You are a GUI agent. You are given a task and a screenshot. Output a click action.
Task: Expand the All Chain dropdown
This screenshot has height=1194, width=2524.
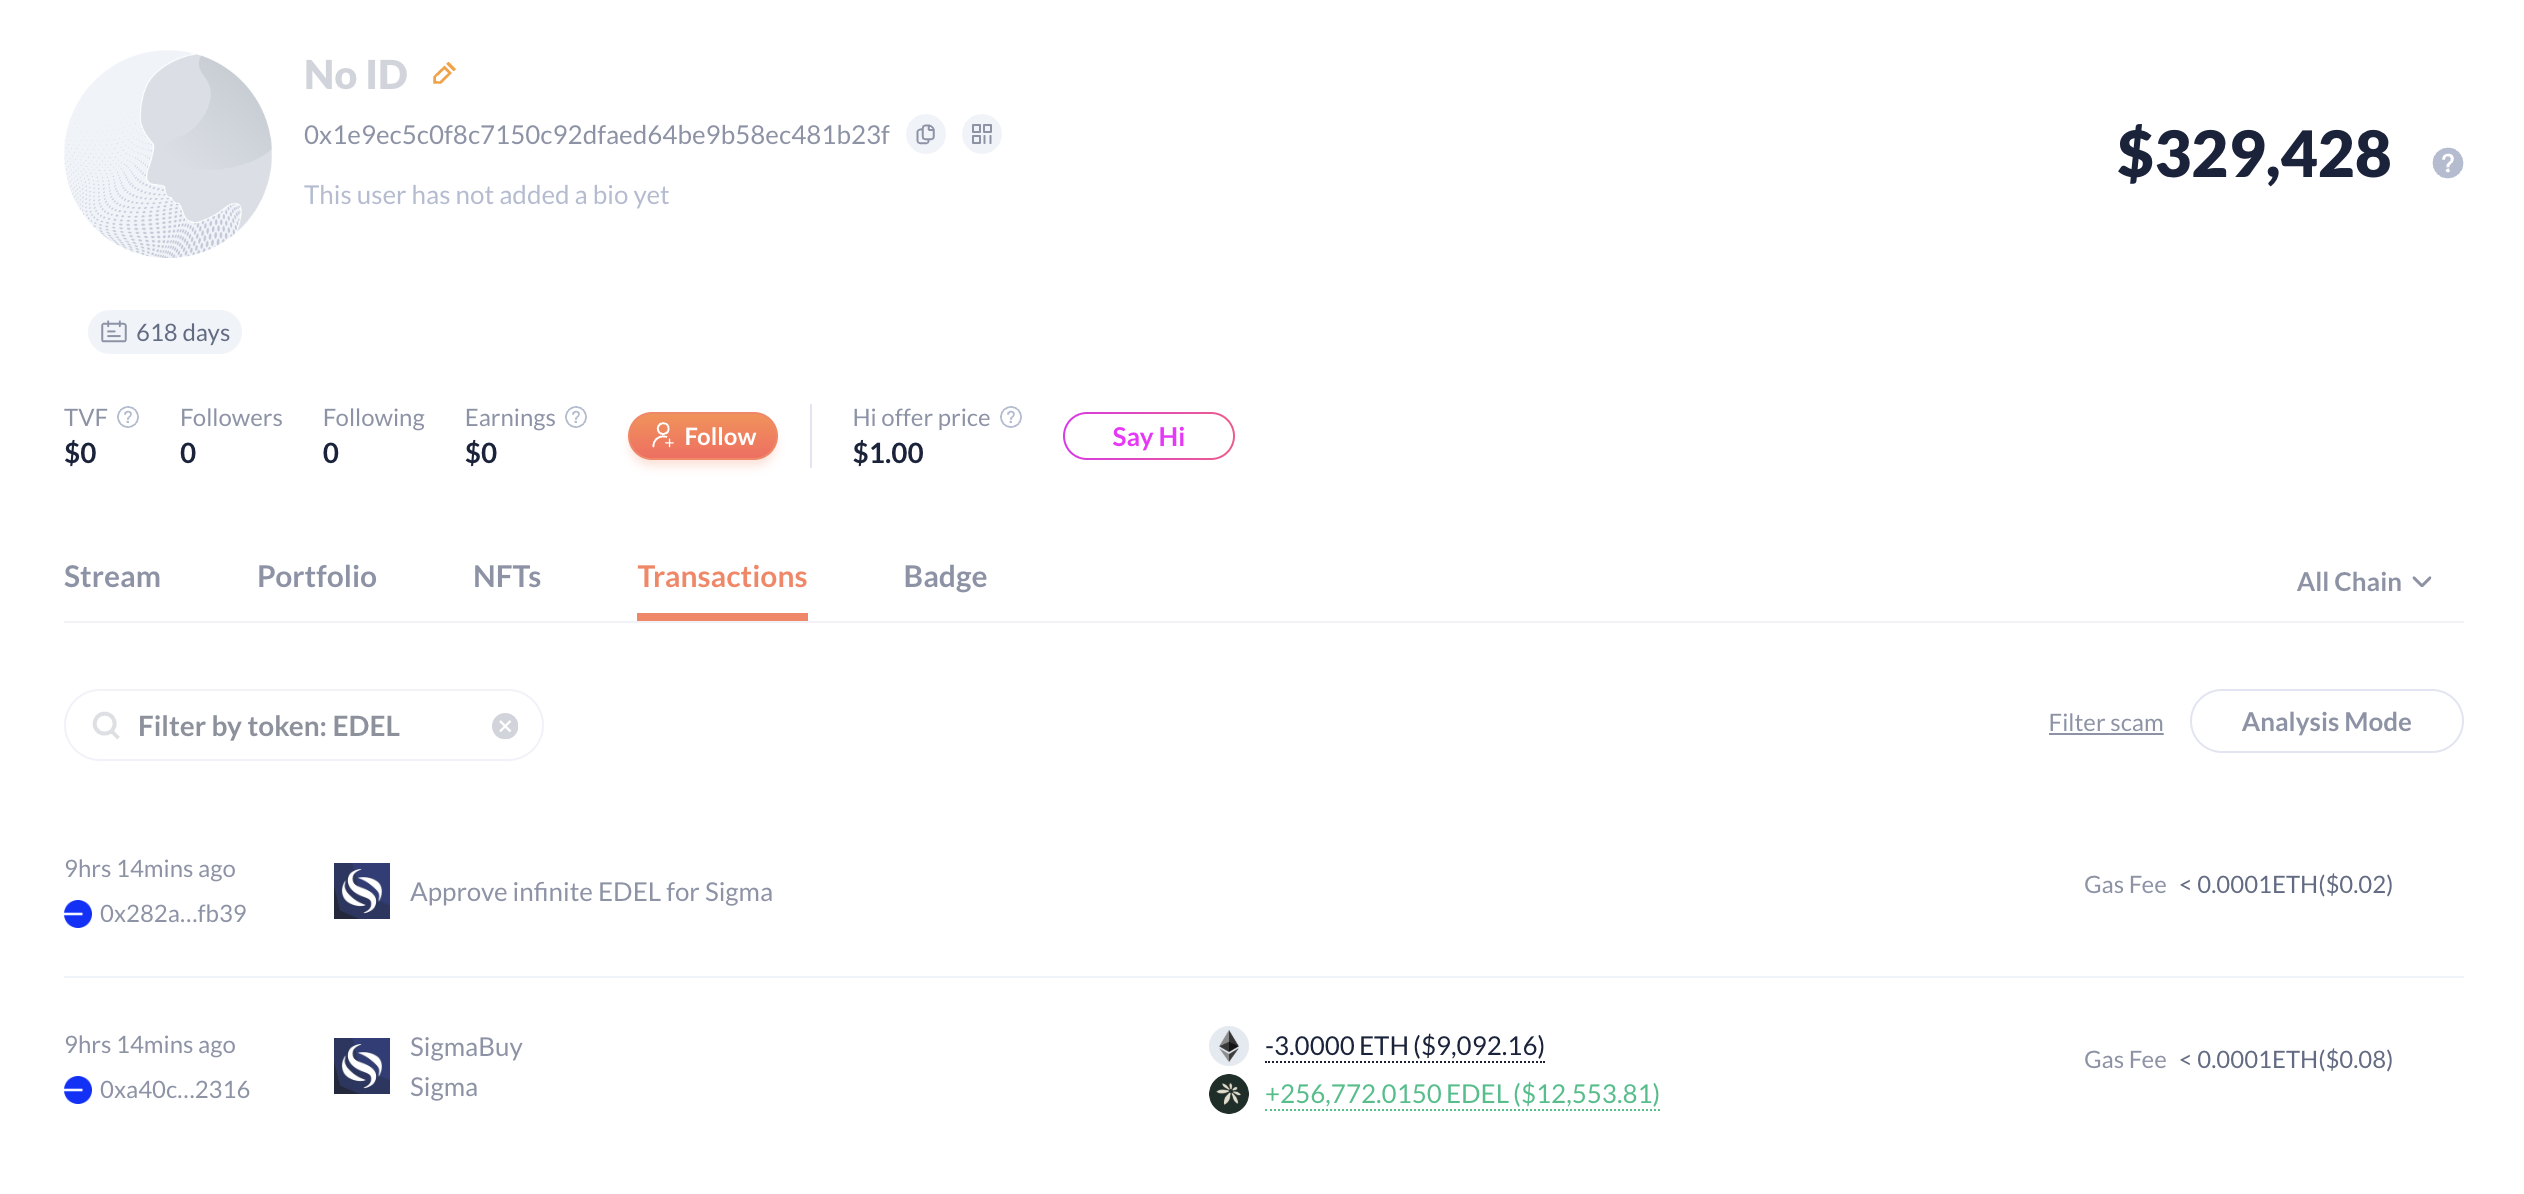(2363, 582)
